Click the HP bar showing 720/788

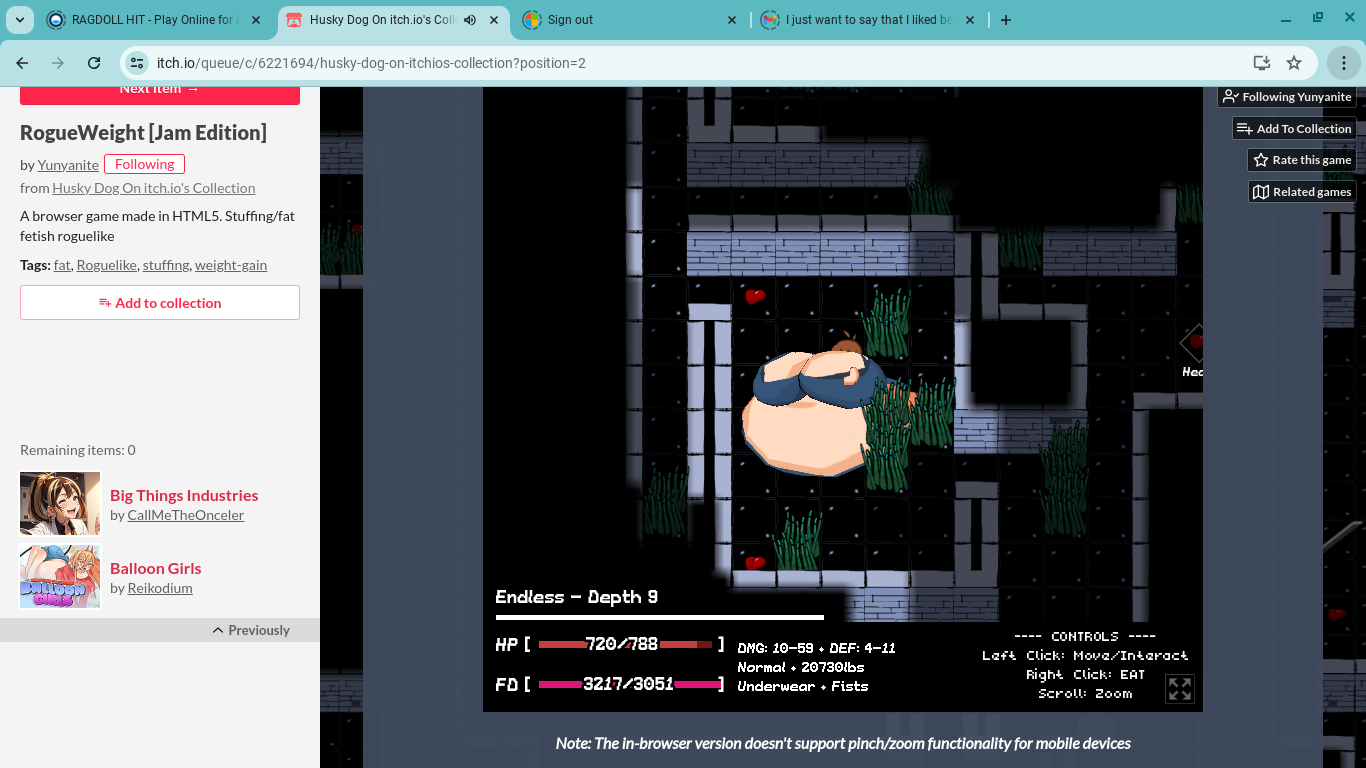[x=625, y=645]
